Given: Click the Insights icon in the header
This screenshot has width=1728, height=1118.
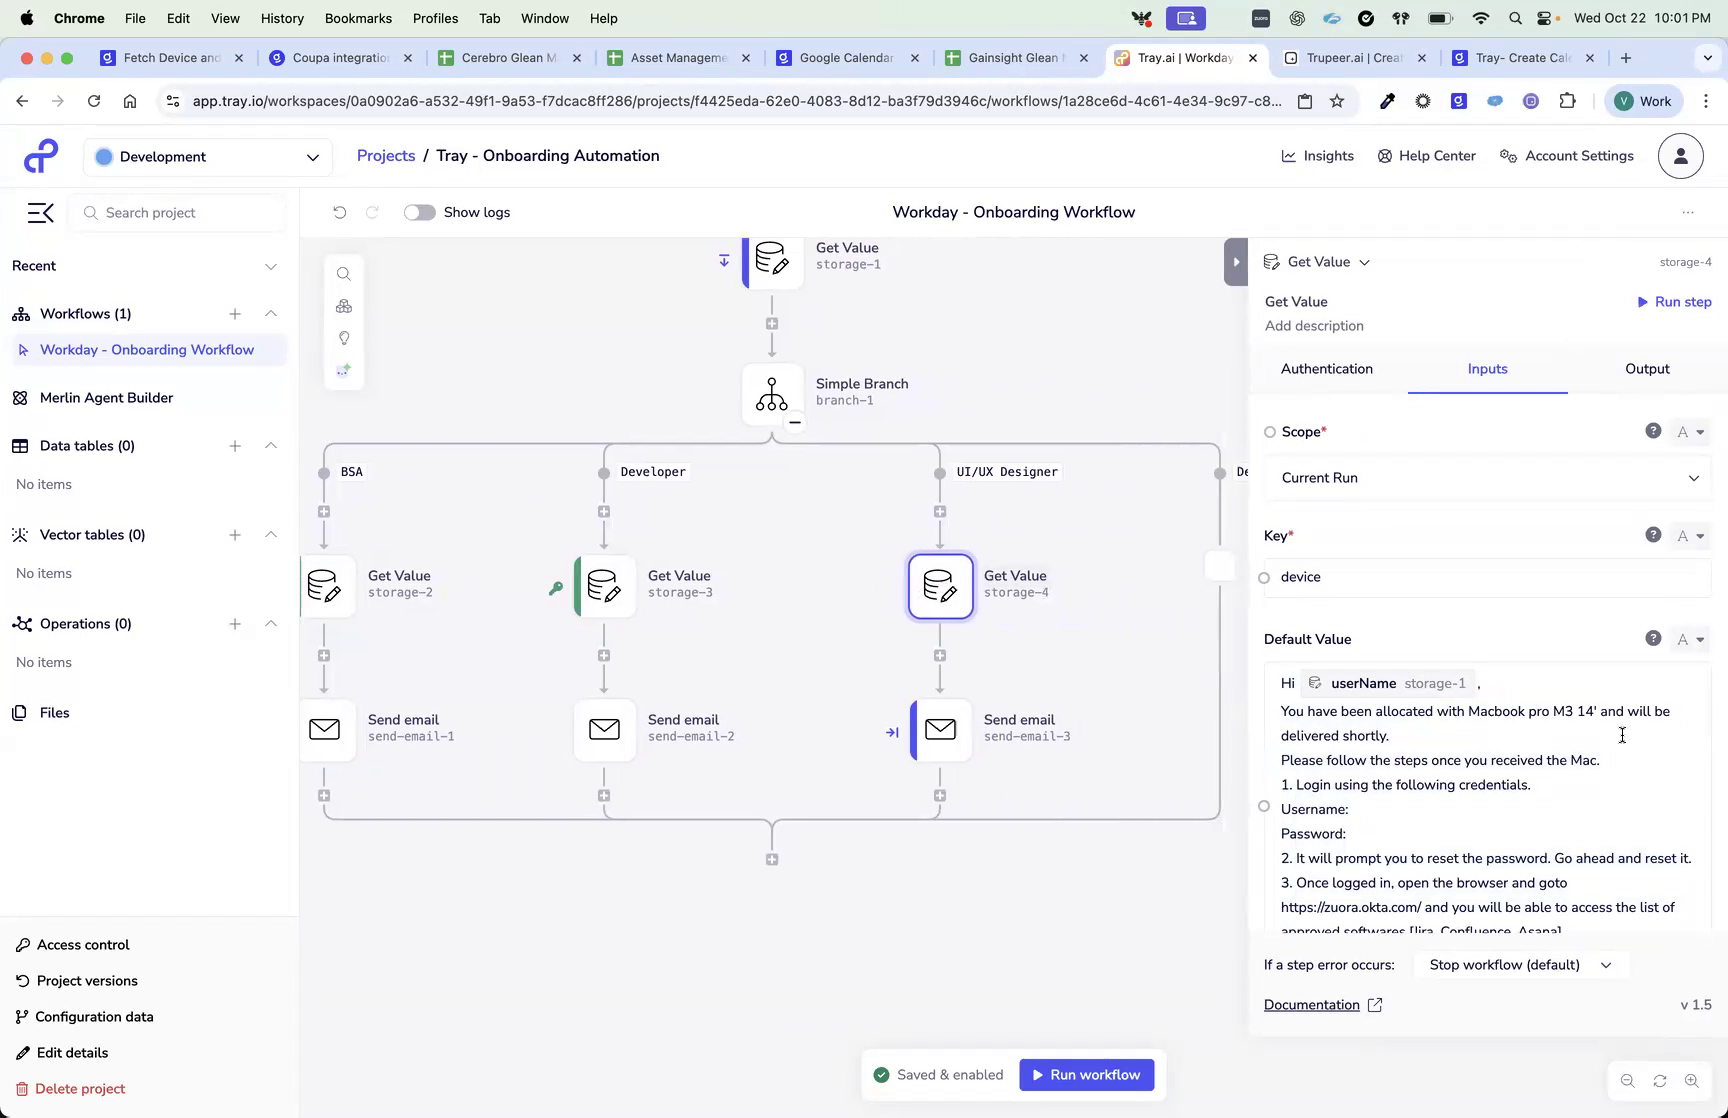Looking at the screenshot, I should [x=1289, y=156].
